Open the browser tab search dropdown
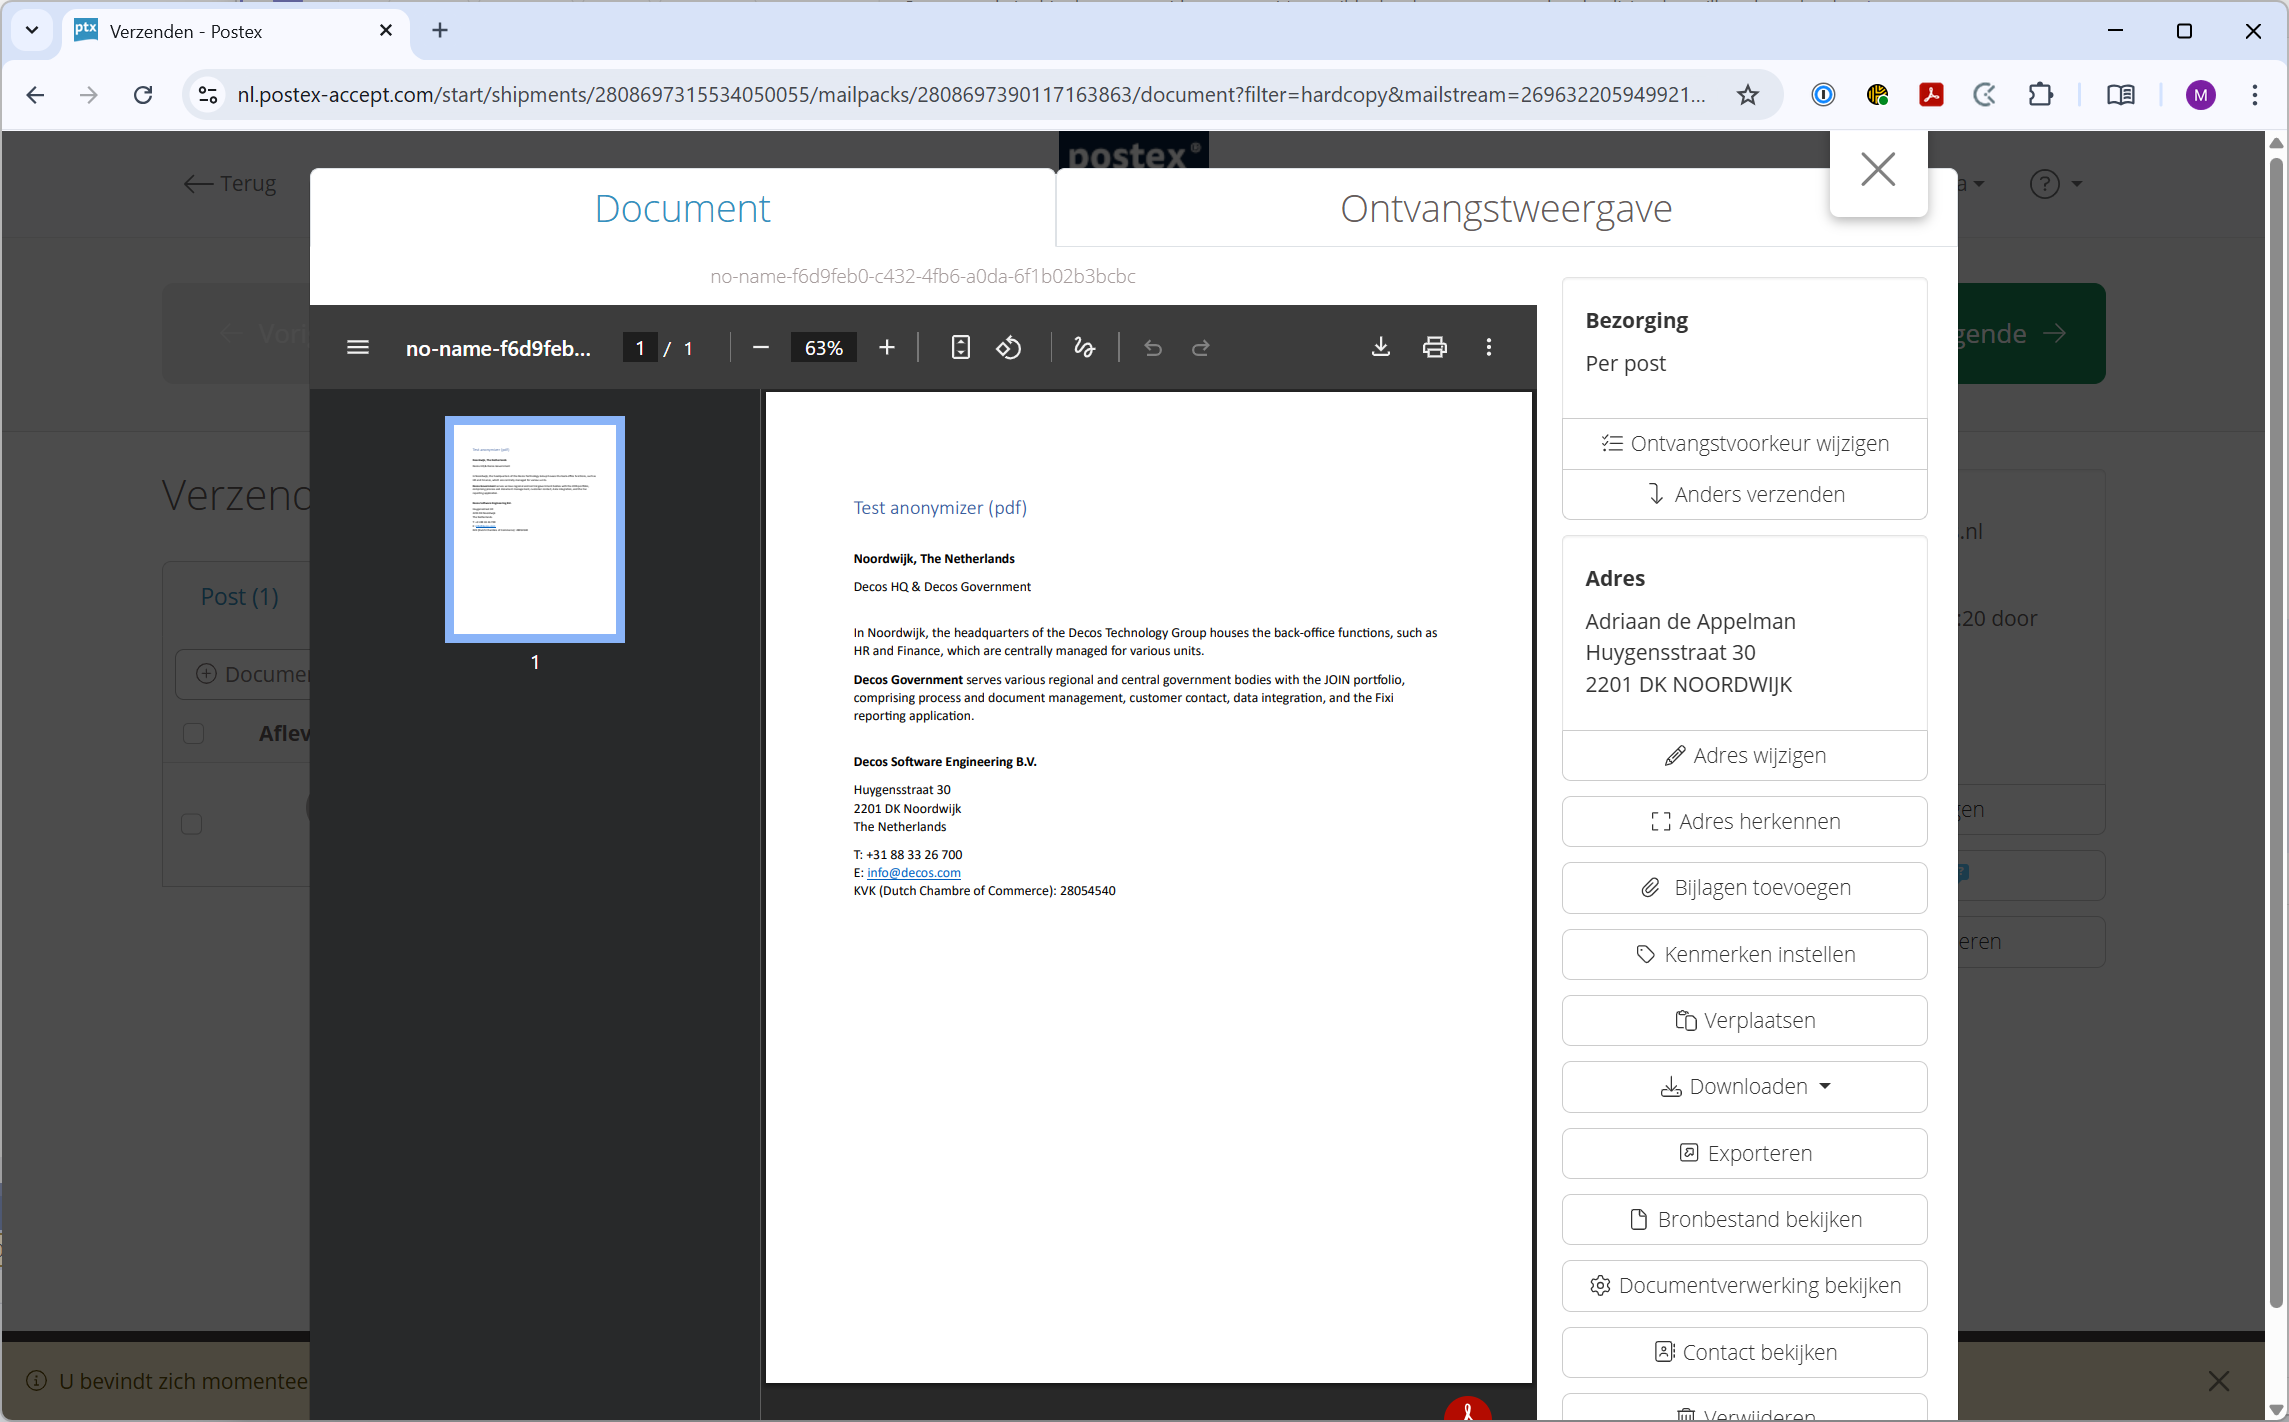The image size is (2289, 1422). point(32,30)
